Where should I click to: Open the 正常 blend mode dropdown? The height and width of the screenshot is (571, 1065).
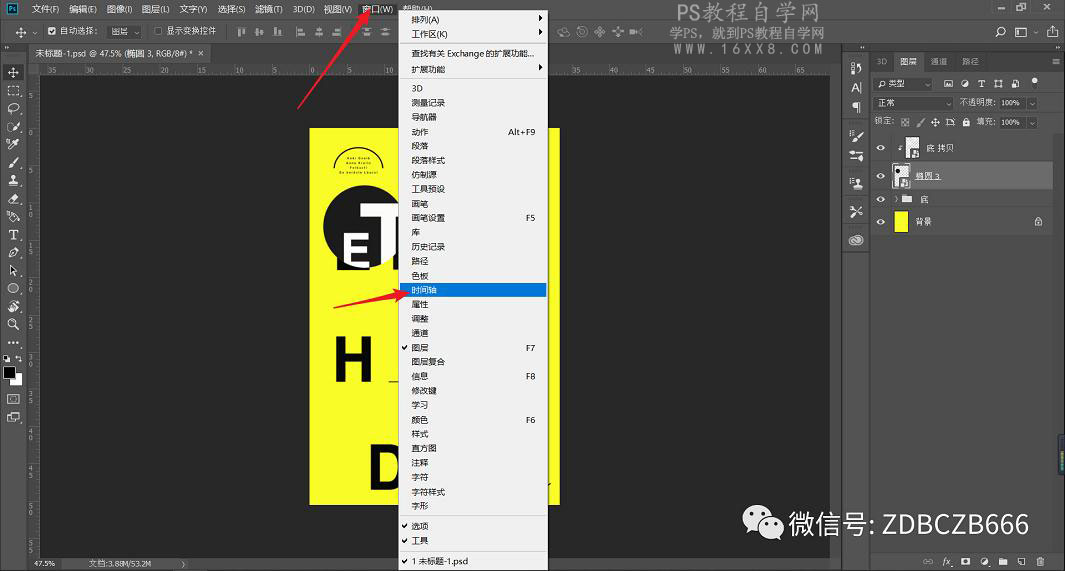pyautogui.click(x=914, y=103)
